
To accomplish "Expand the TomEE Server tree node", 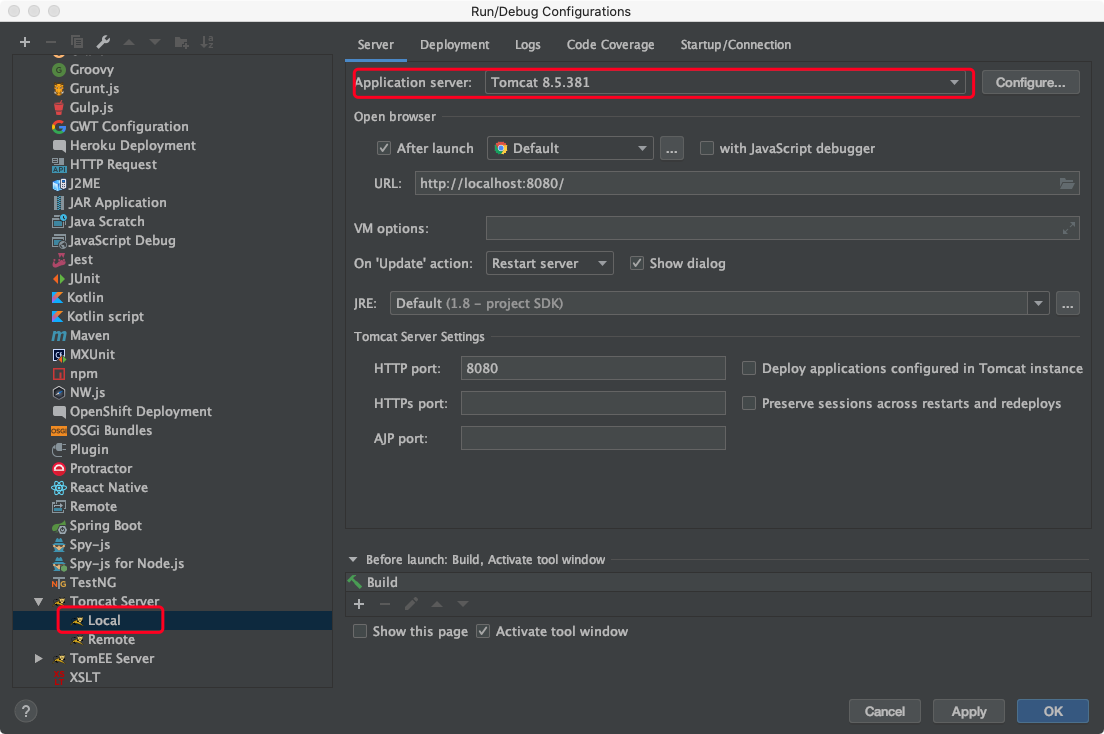I will pyautogui.click(x=39, y=659).
